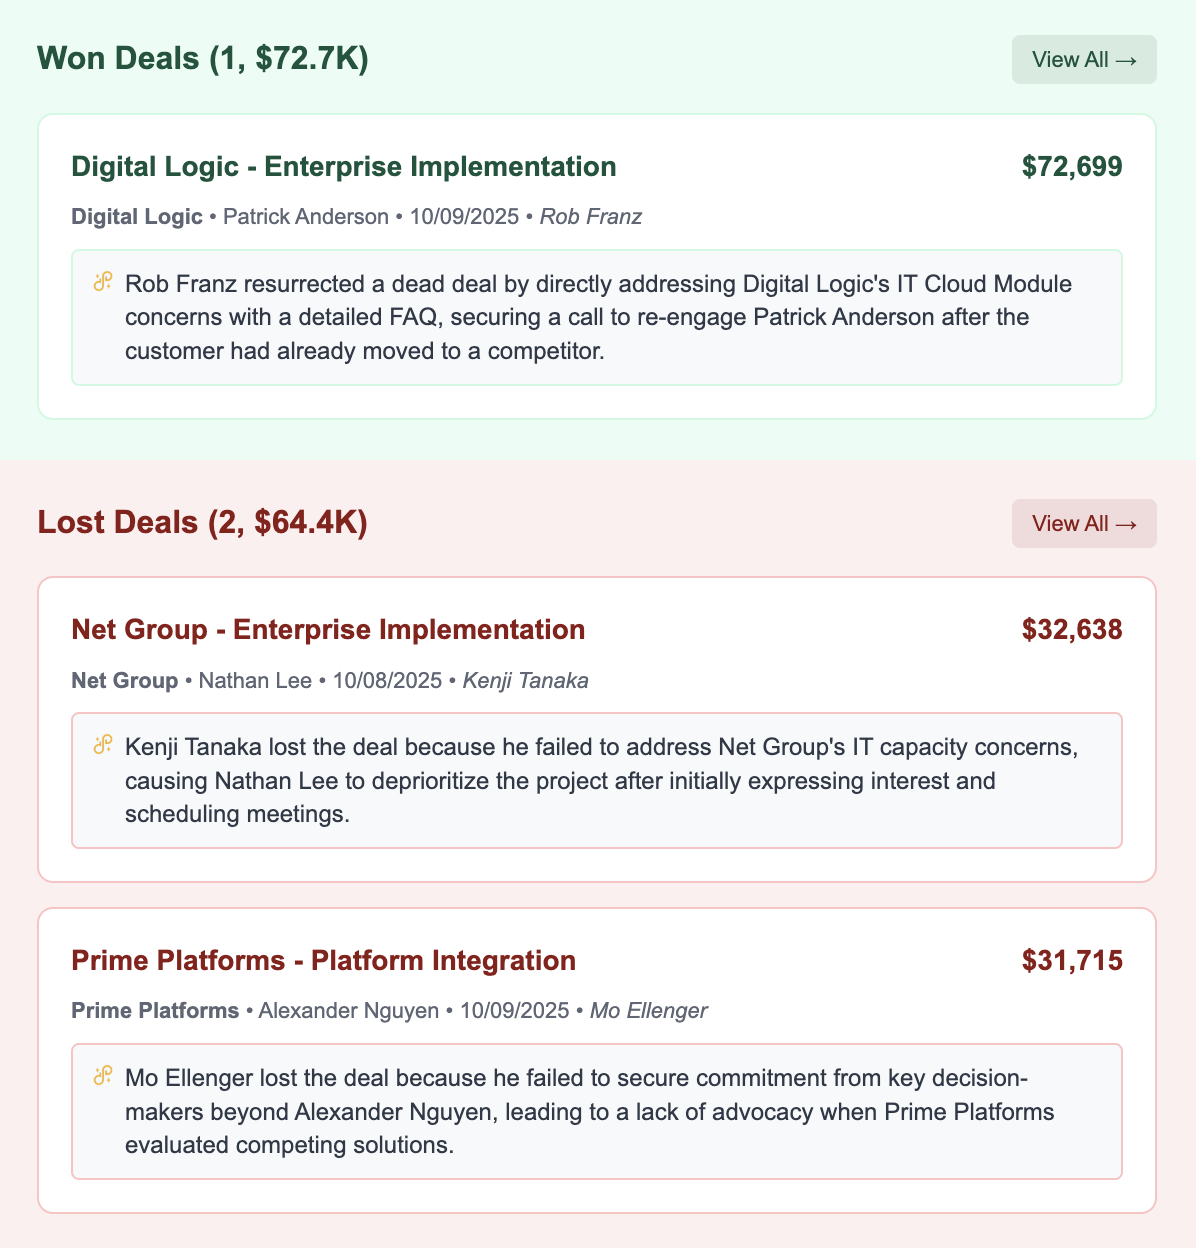Select owner name Rob Franz
1196x1248 pixels.
(591, 217)
